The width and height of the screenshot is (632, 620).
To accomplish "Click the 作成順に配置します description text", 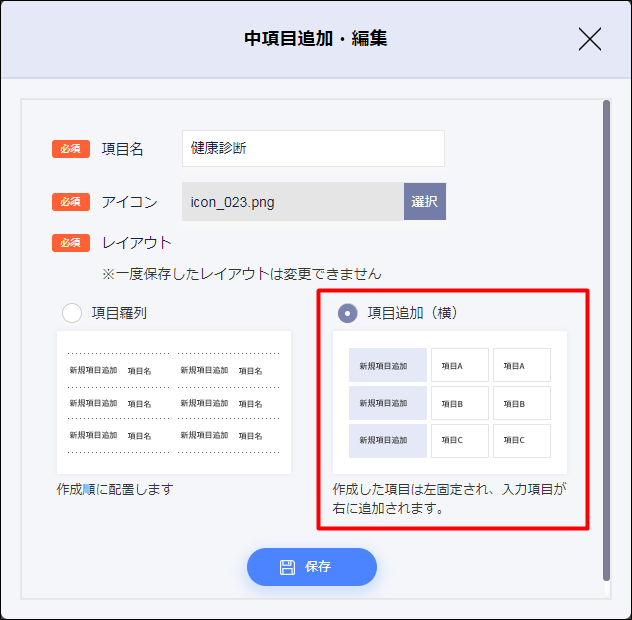I will (115, 489).
